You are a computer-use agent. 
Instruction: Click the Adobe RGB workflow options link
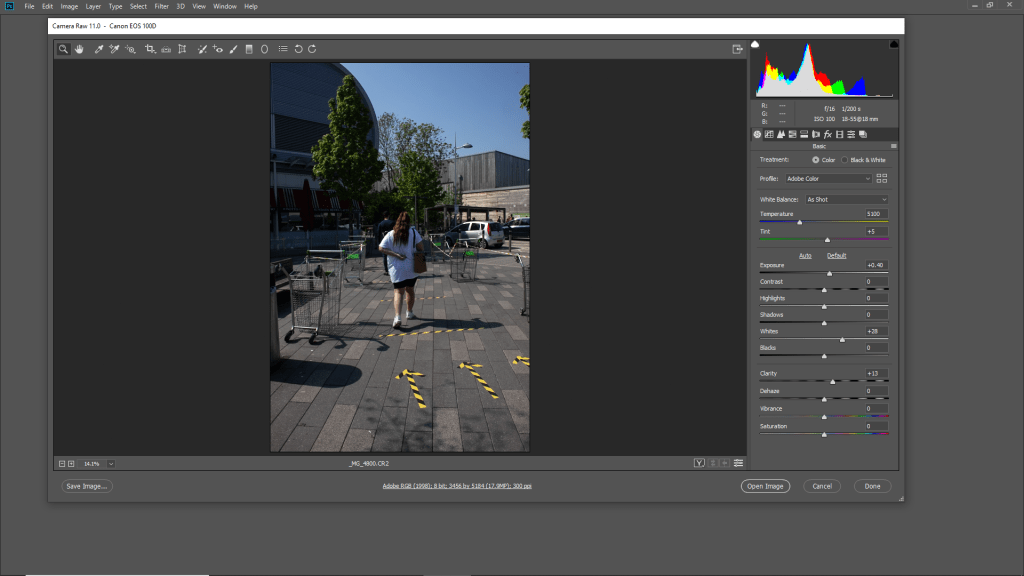point(456,486)
